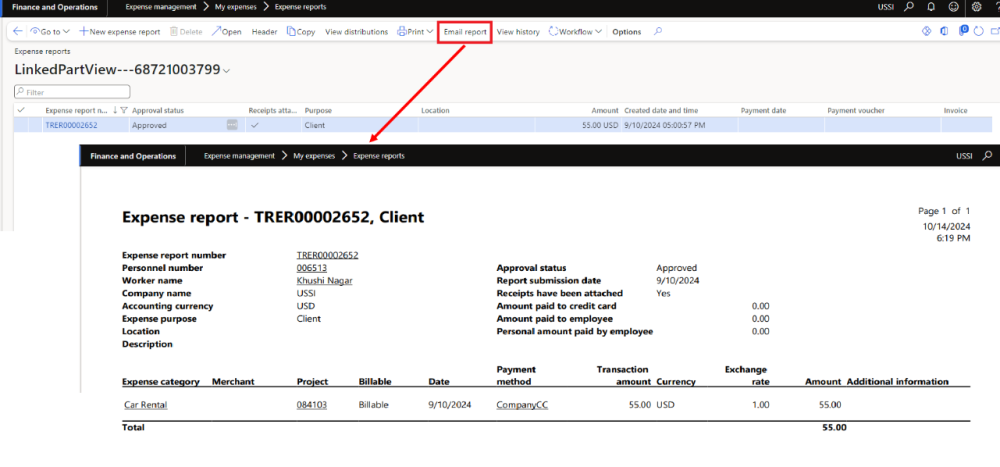
Task: Click the Approval status column header
Action: pos(158,110)
